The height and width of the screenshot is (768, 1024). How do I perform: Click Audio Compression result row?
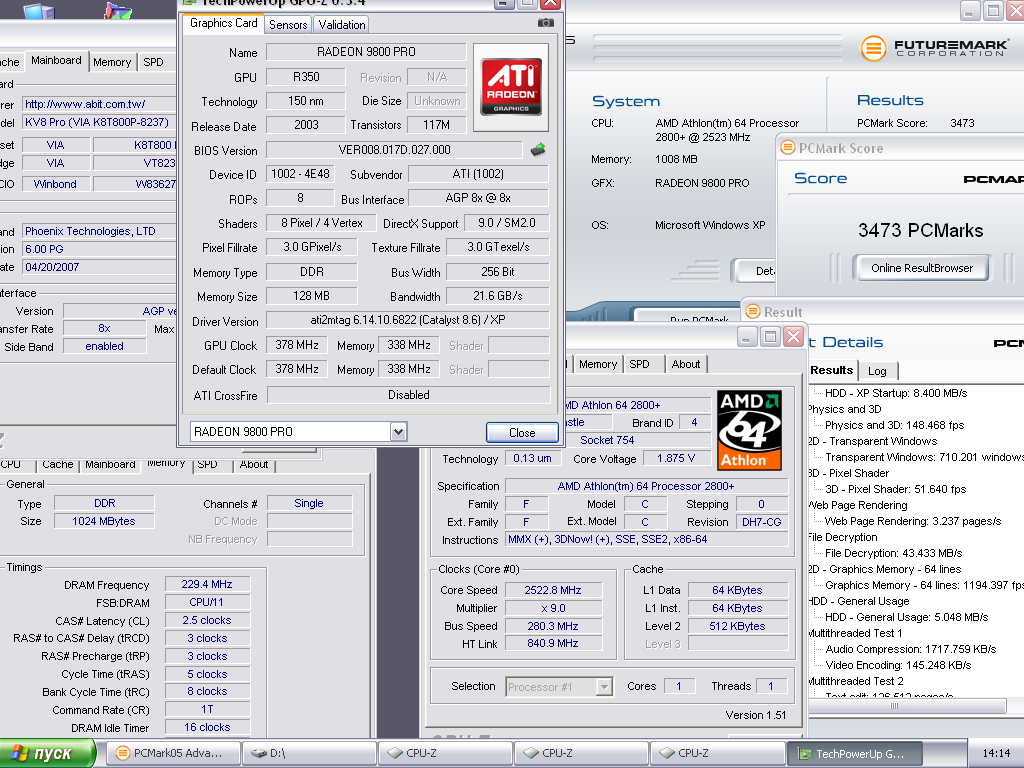pyautogui.click(x=910, y=649)
